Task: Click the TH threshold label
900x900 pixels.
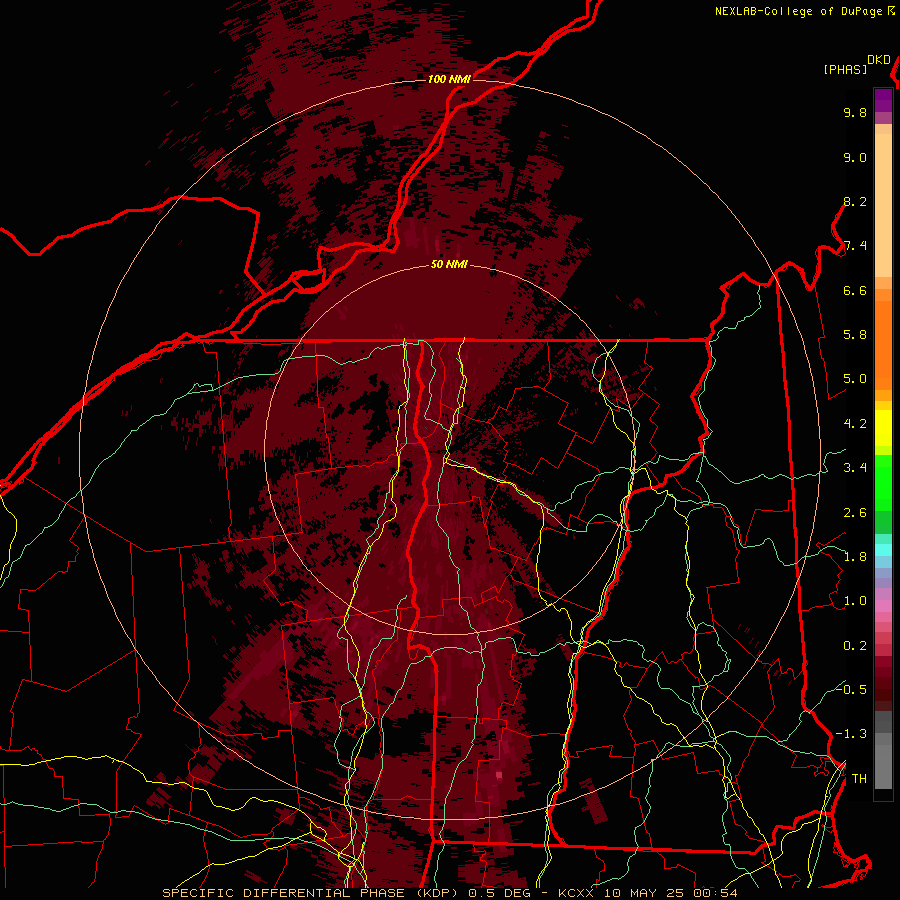Action: click(x=859, y=779)
